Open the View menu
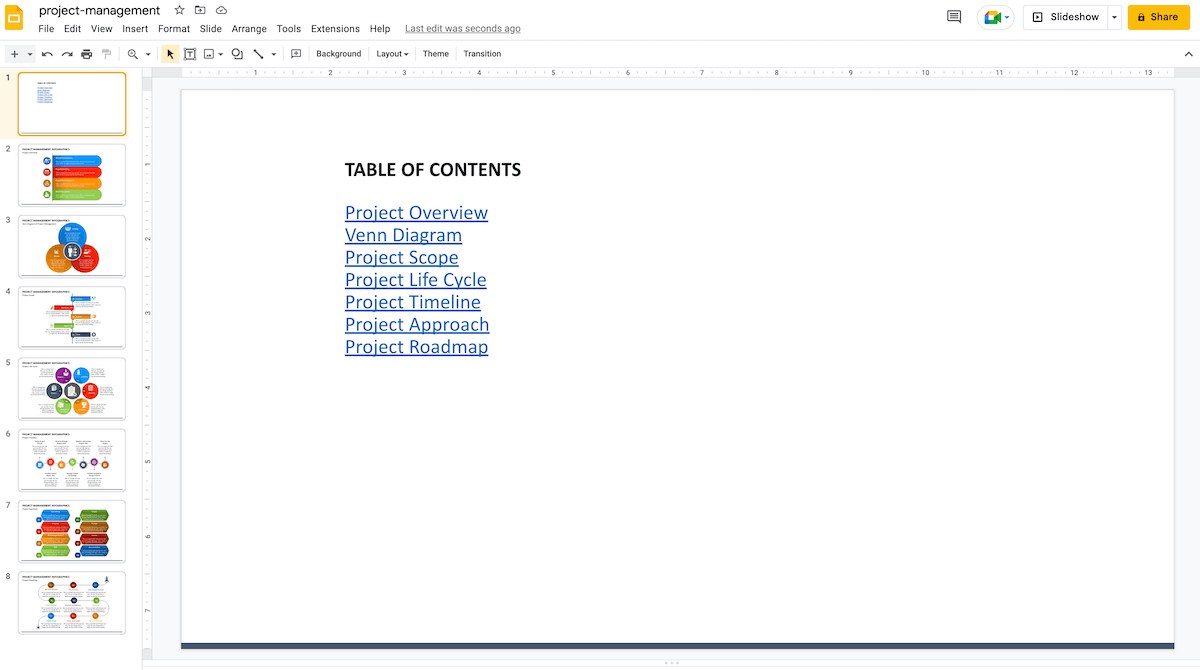Viewport: 1200px width, 670px height. tap(102, 29)
